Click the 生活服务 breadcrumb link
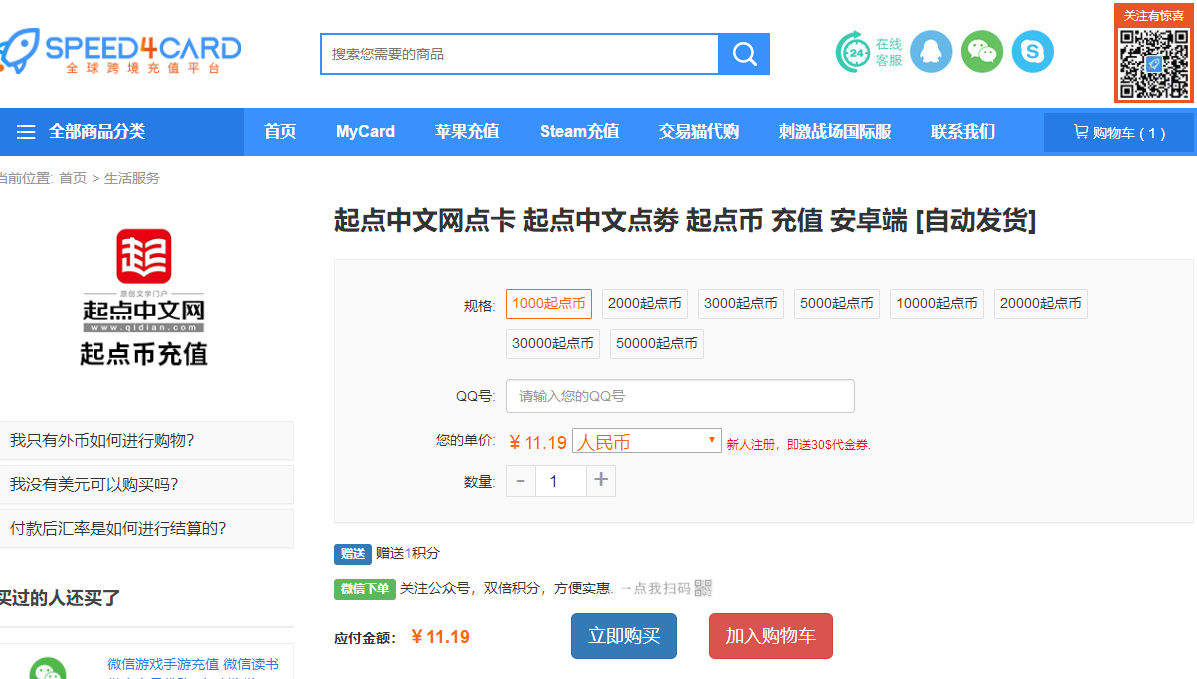This screenshot has height=679, width=1197. click(x=132, y=178)
